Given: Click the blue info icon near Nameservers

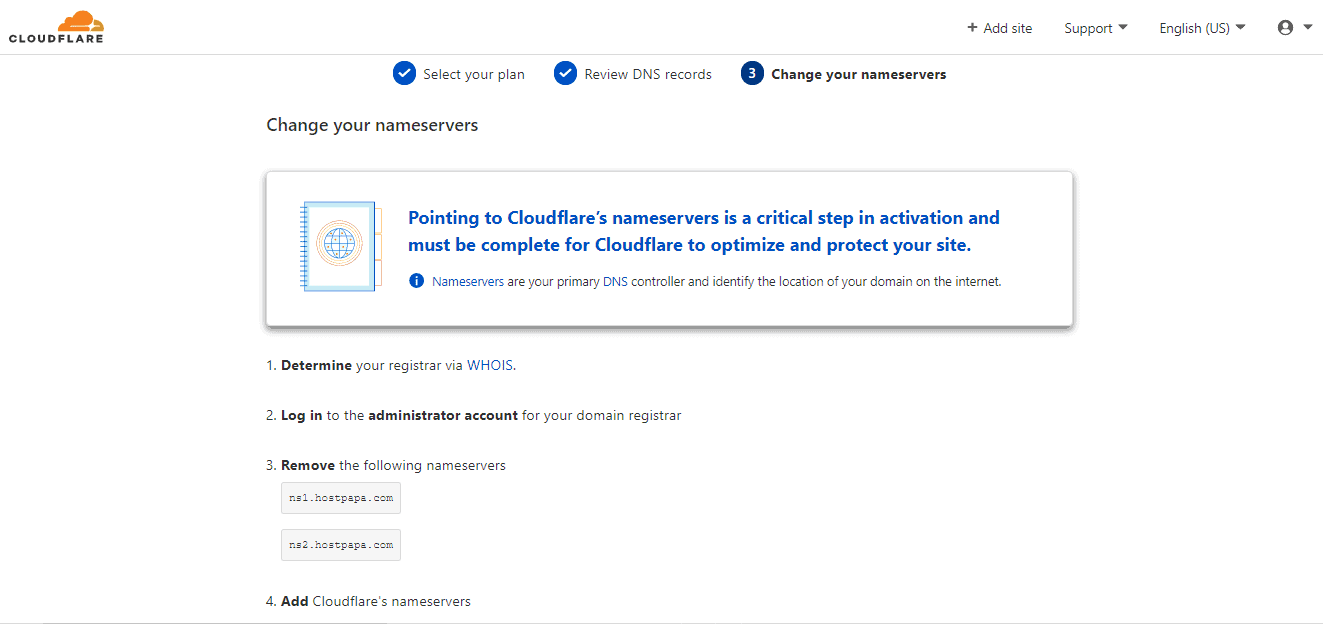Looking at the screenshot, I should tap(416, 282).
